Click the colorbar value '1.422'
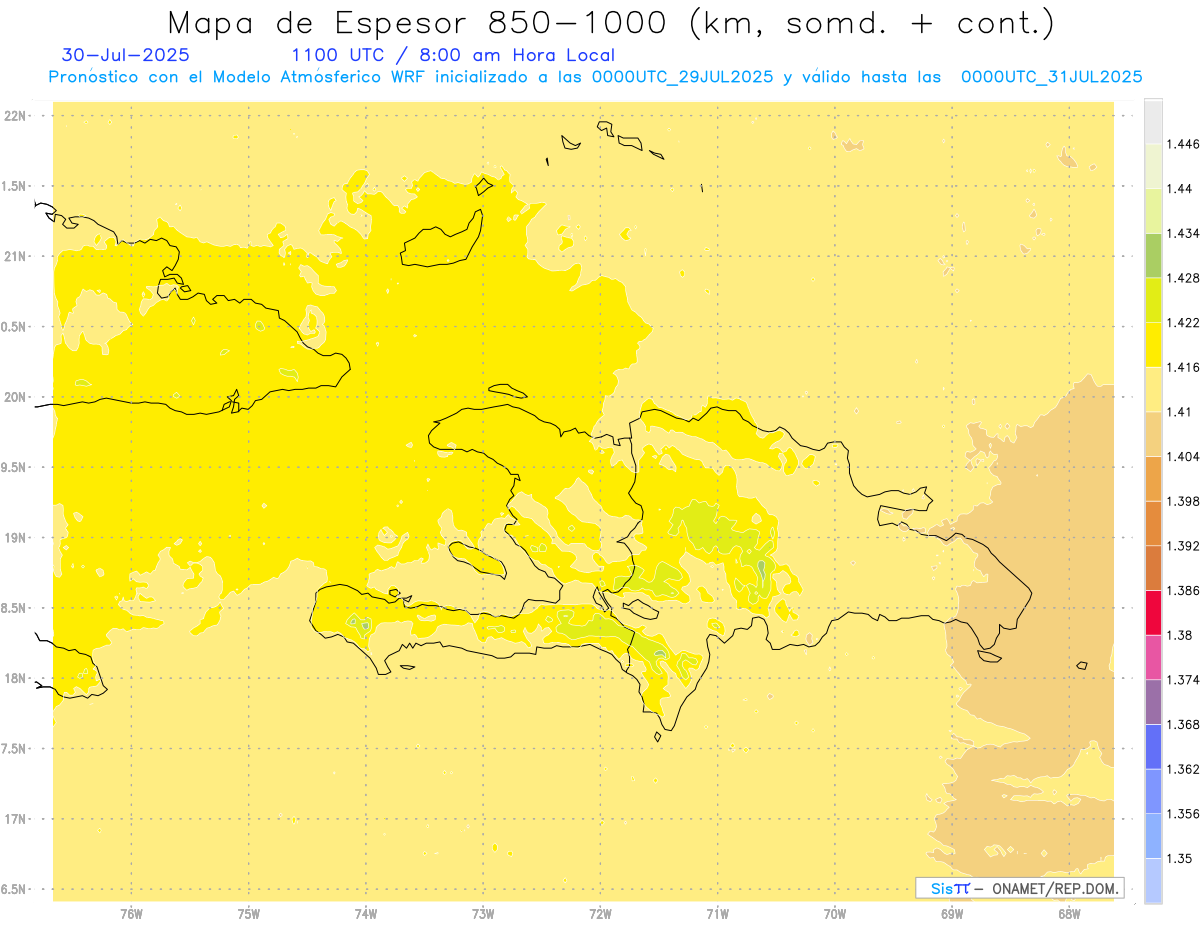Screen dimensions: 1200x927 point(1184,322)
